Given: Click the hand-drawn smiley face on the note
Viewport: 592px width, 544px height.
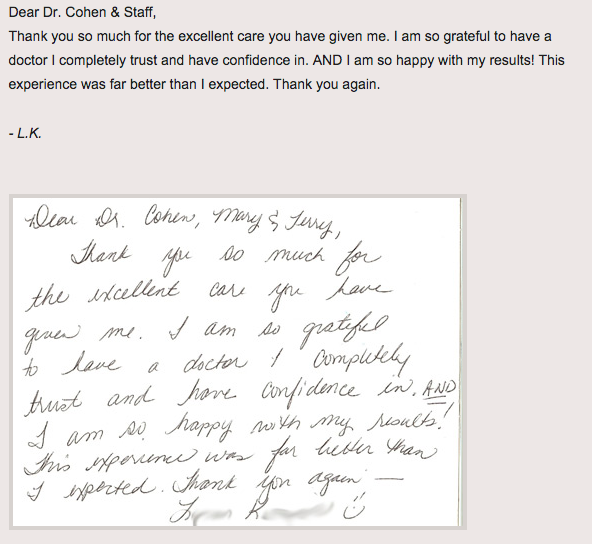Looking at the screenshot, I should 354,507.
